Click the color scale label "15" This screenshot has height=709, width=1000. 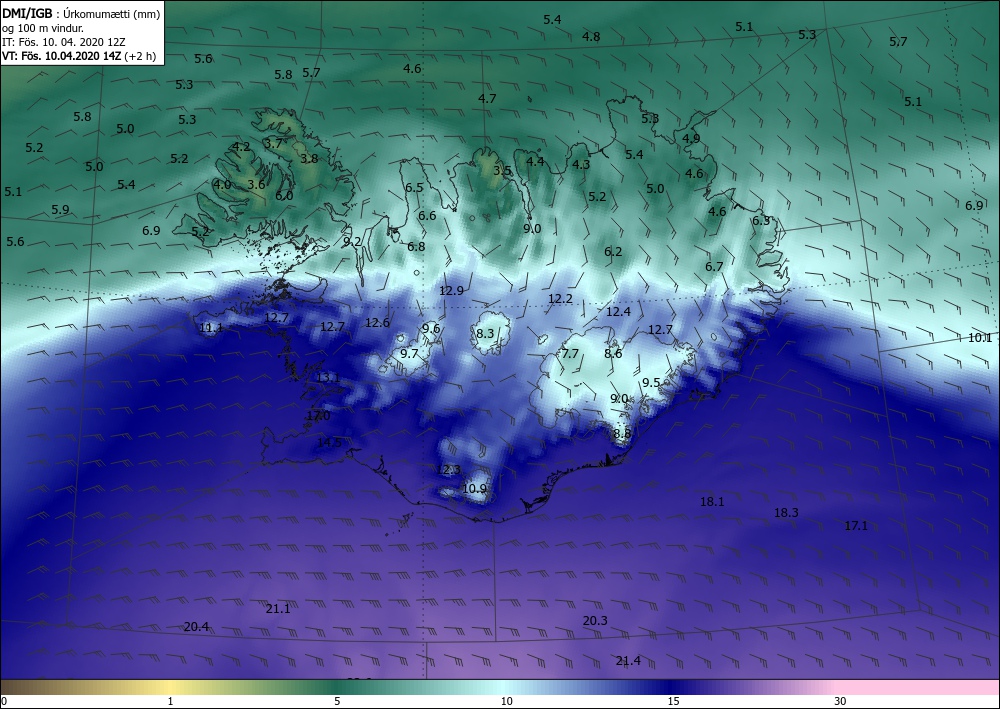pos(673,701)
